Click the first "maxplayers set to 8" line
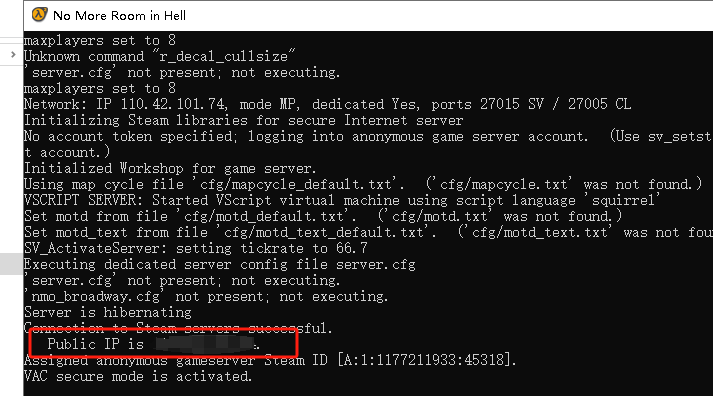The width and height of the screenshot is (713, 396). pos(100,40)
